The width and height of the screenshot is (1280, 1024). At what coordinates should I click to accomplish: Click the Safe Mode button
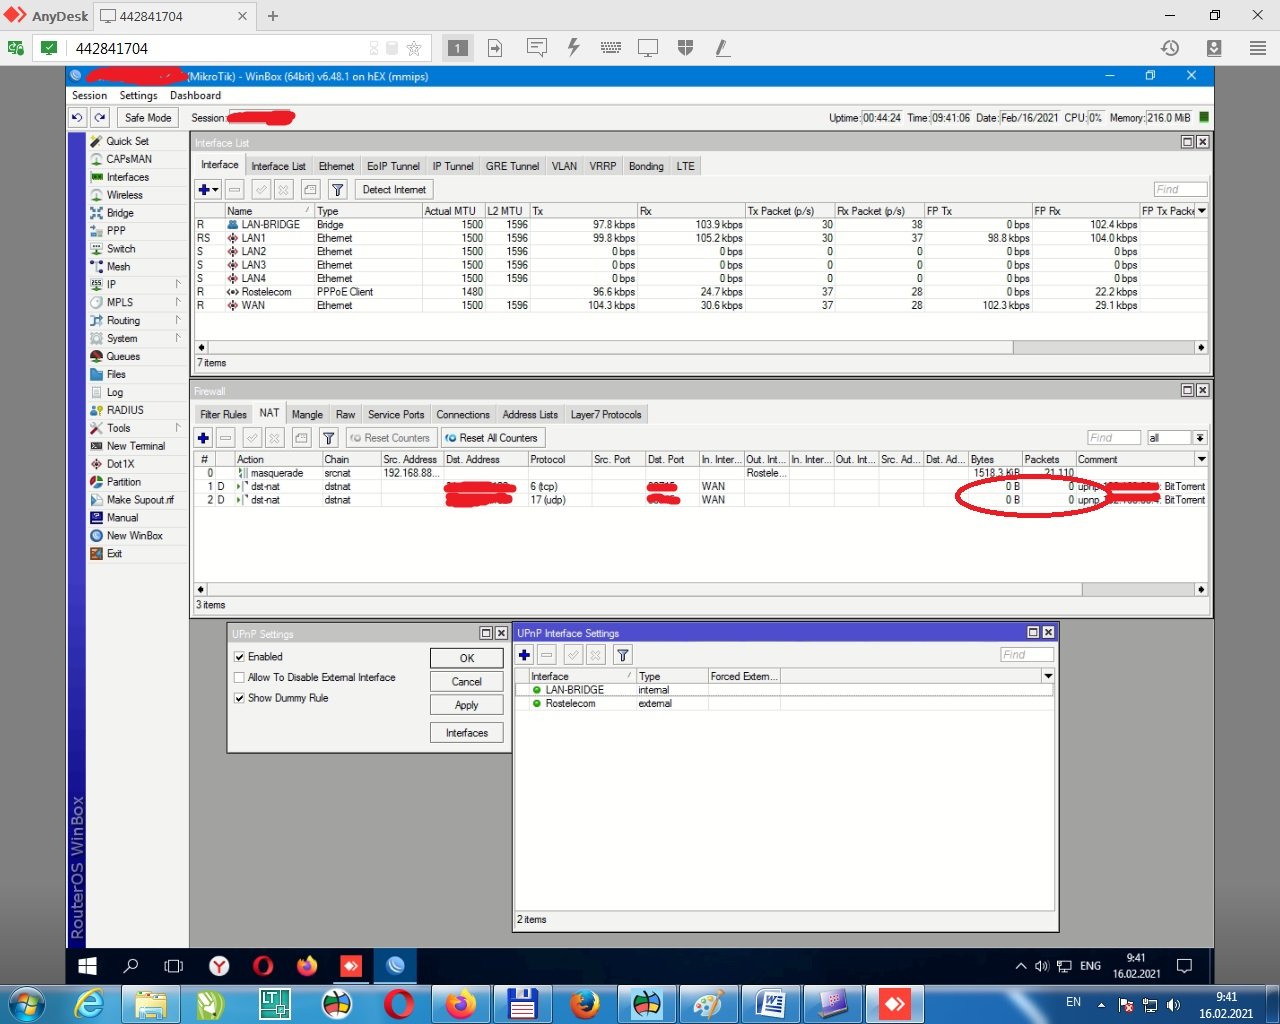pyautogui.click(x=147, y=118)
